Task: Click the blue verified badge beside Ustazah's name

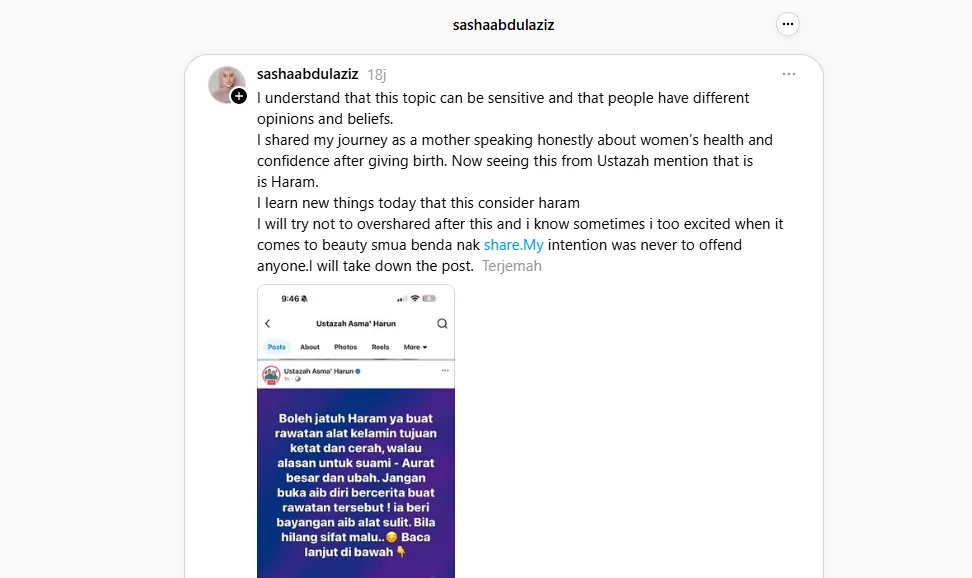Action: pyautogui.click(x=357, y=371)
